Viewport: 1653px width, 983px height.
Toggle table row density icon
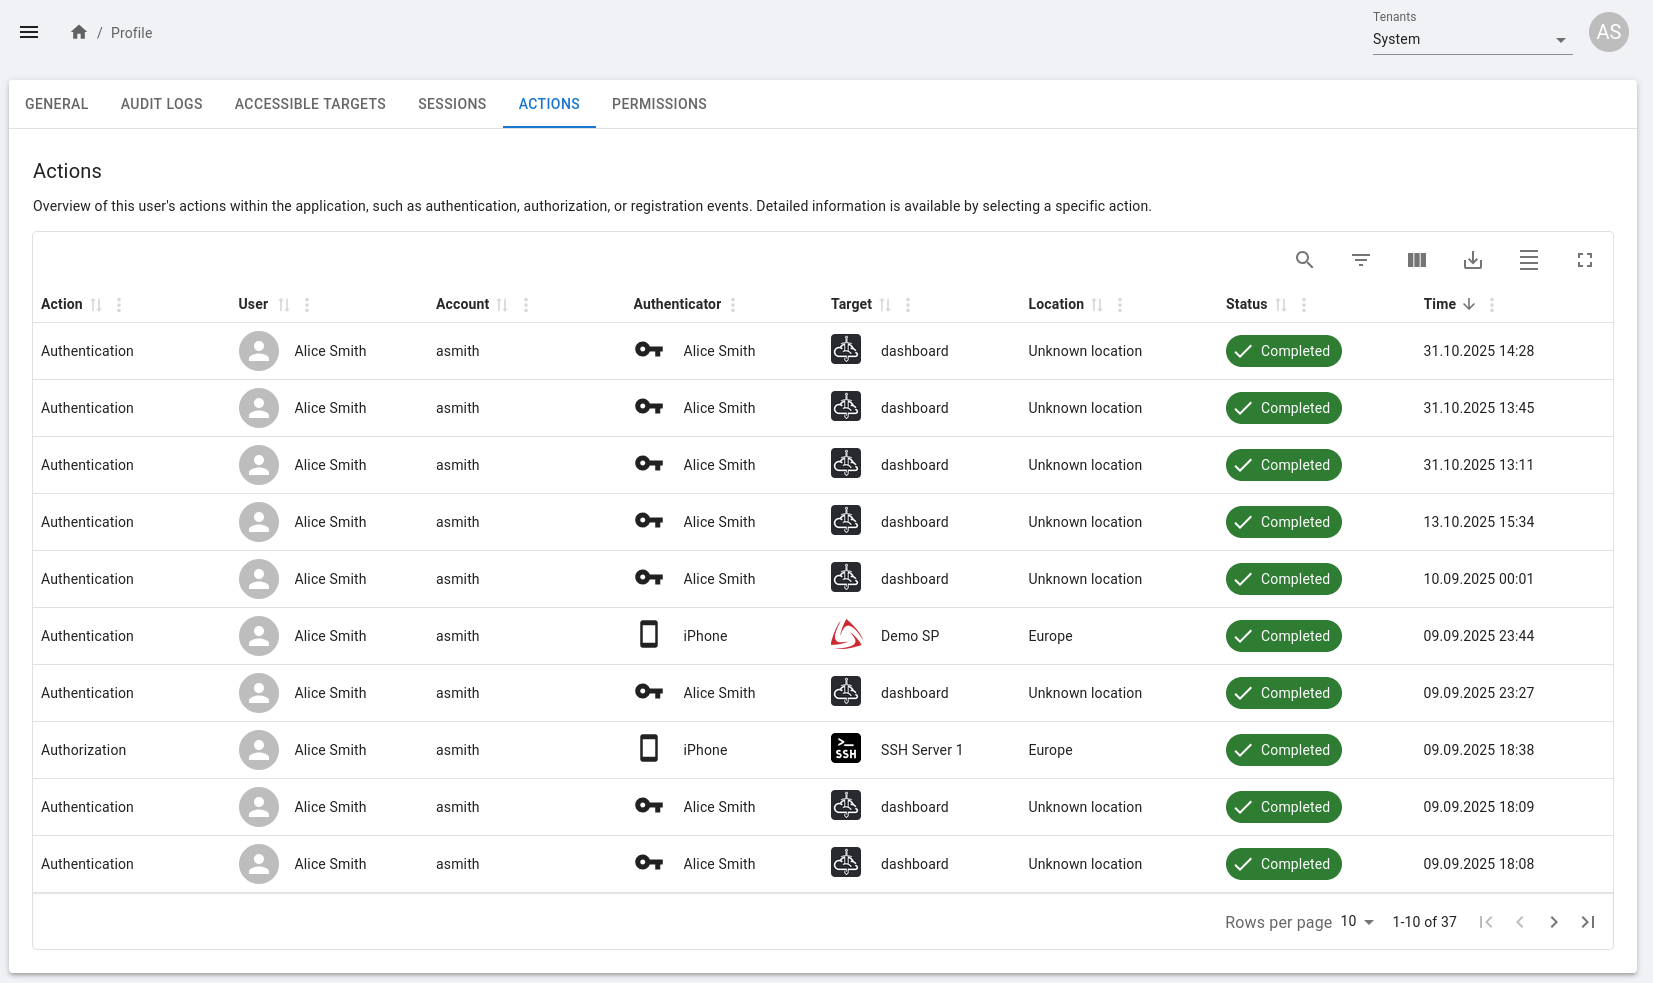pyautogui.click(x=1528, y=260)
